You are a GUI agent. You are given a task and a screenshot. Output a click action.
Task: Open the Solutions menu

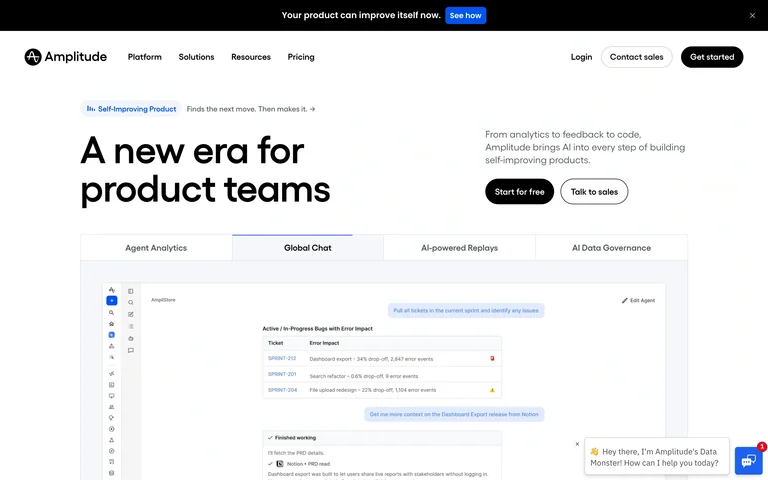coord(196,57)
